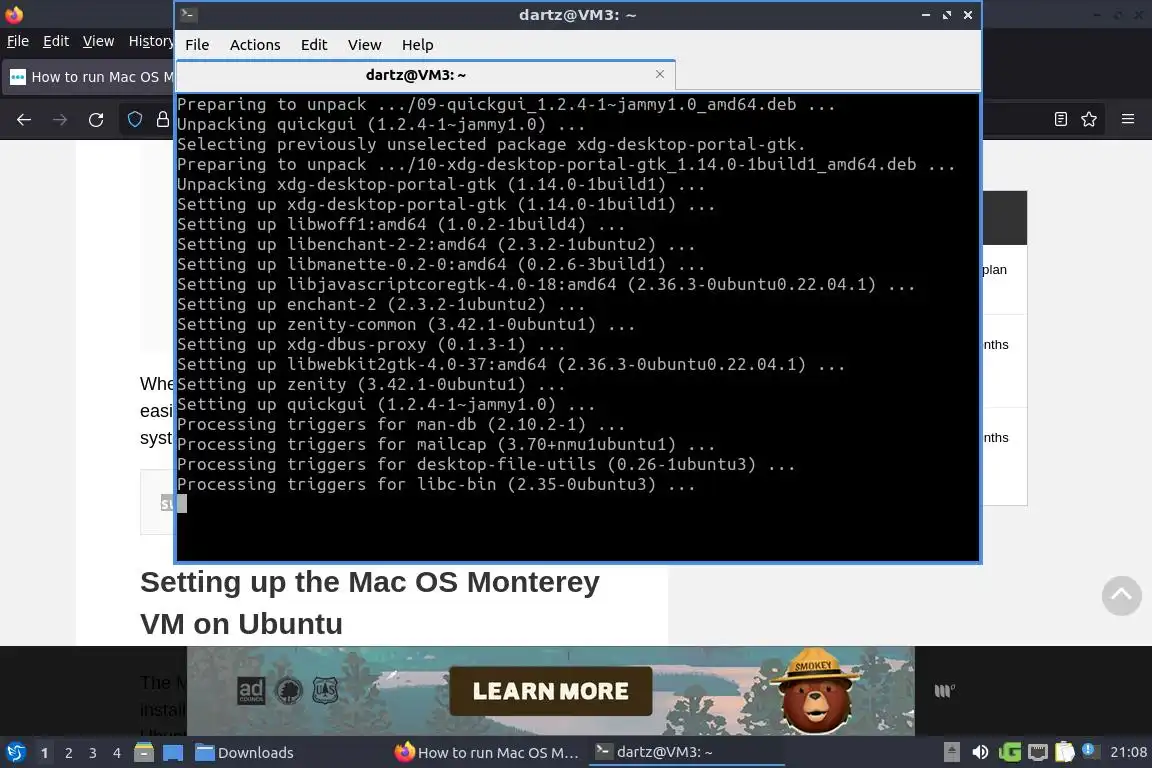Click the terminal cursor block
This screenshot has height=768, width=1152.
click(182, 503)
